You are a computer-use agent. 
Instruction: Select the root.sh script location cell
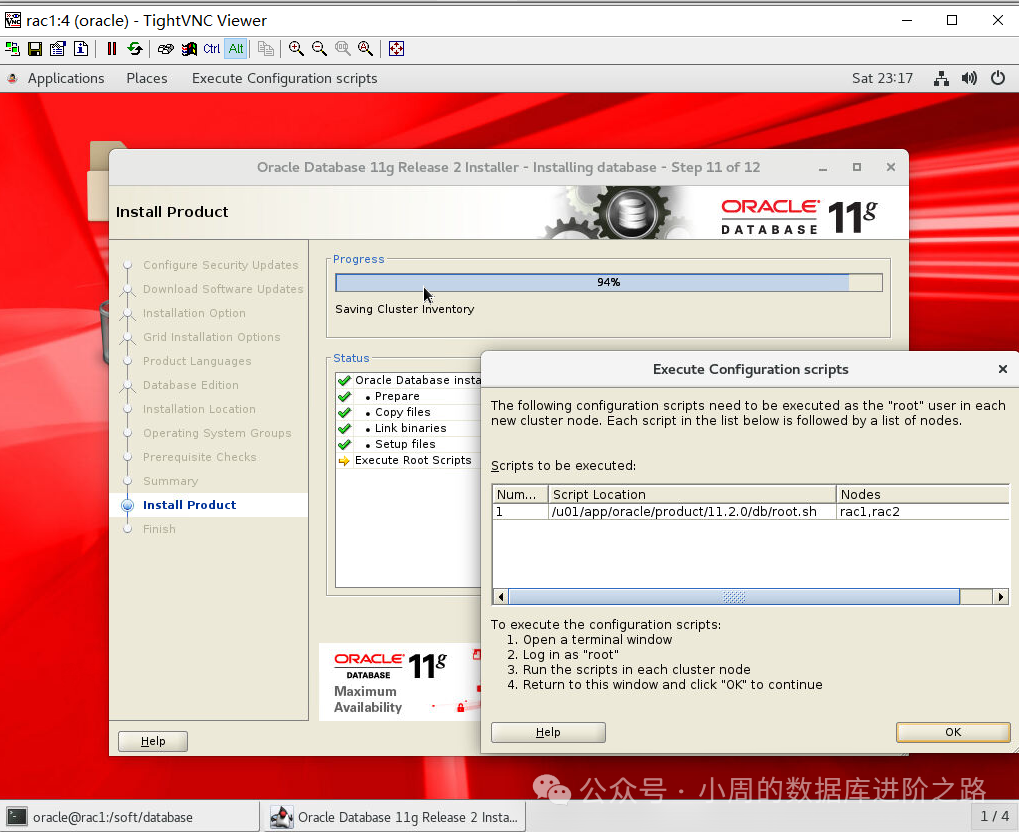click(691, 512)
